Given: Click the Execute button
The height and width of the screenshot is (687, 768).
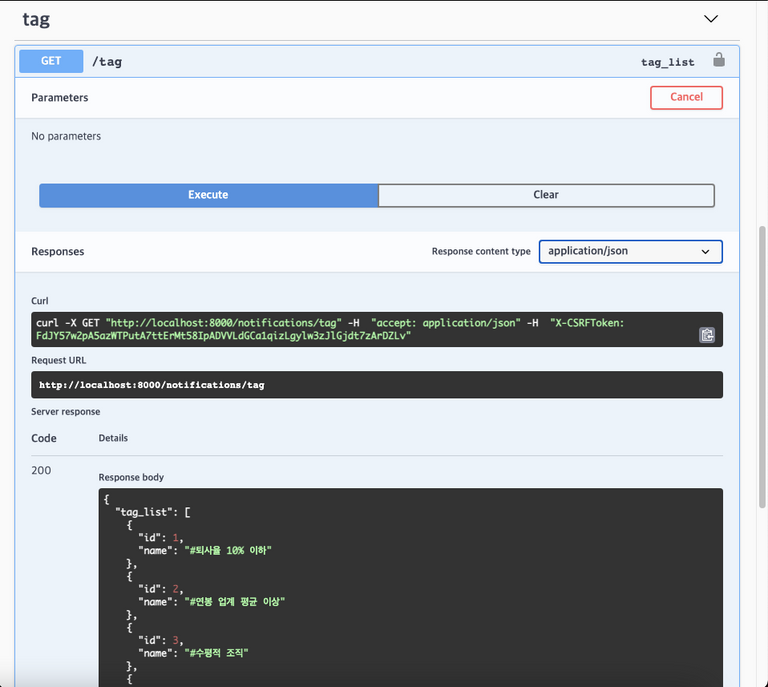Looking at the screenshot, I should [x=208, y=195].
